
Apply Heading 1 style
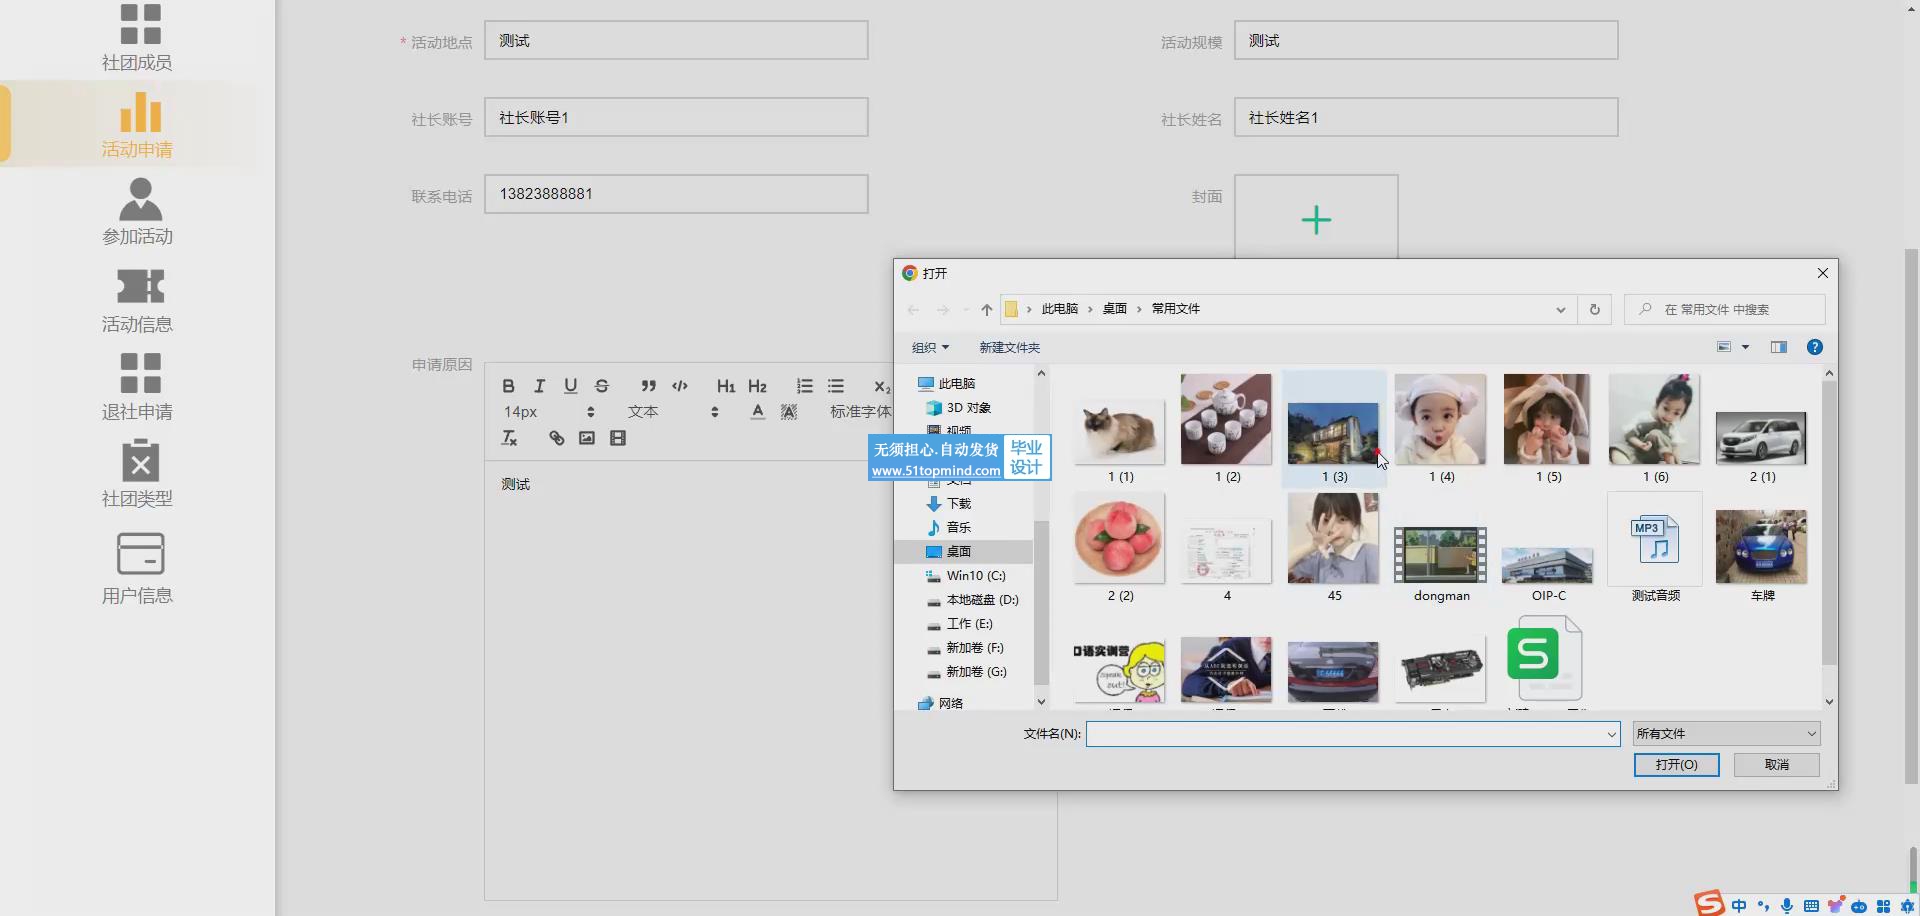point(726,386)
